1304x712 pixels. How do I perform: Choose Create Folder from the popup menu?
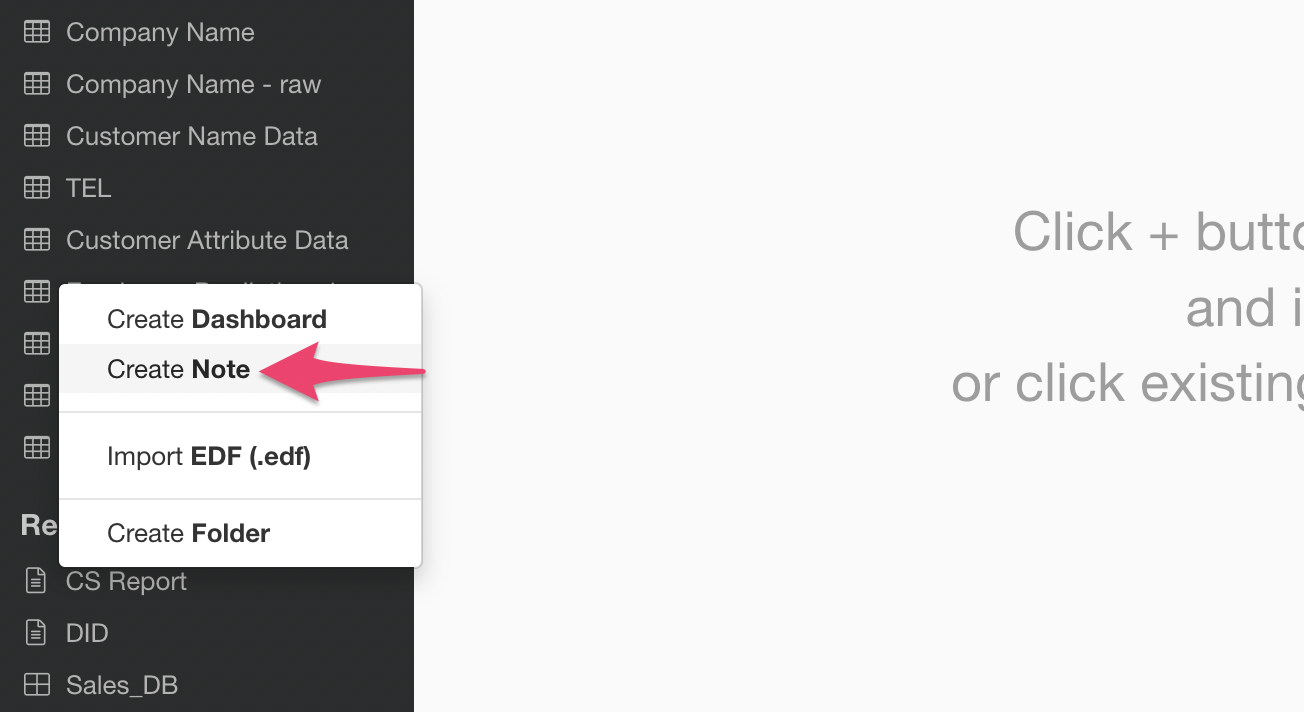click(x=189, y=533)
